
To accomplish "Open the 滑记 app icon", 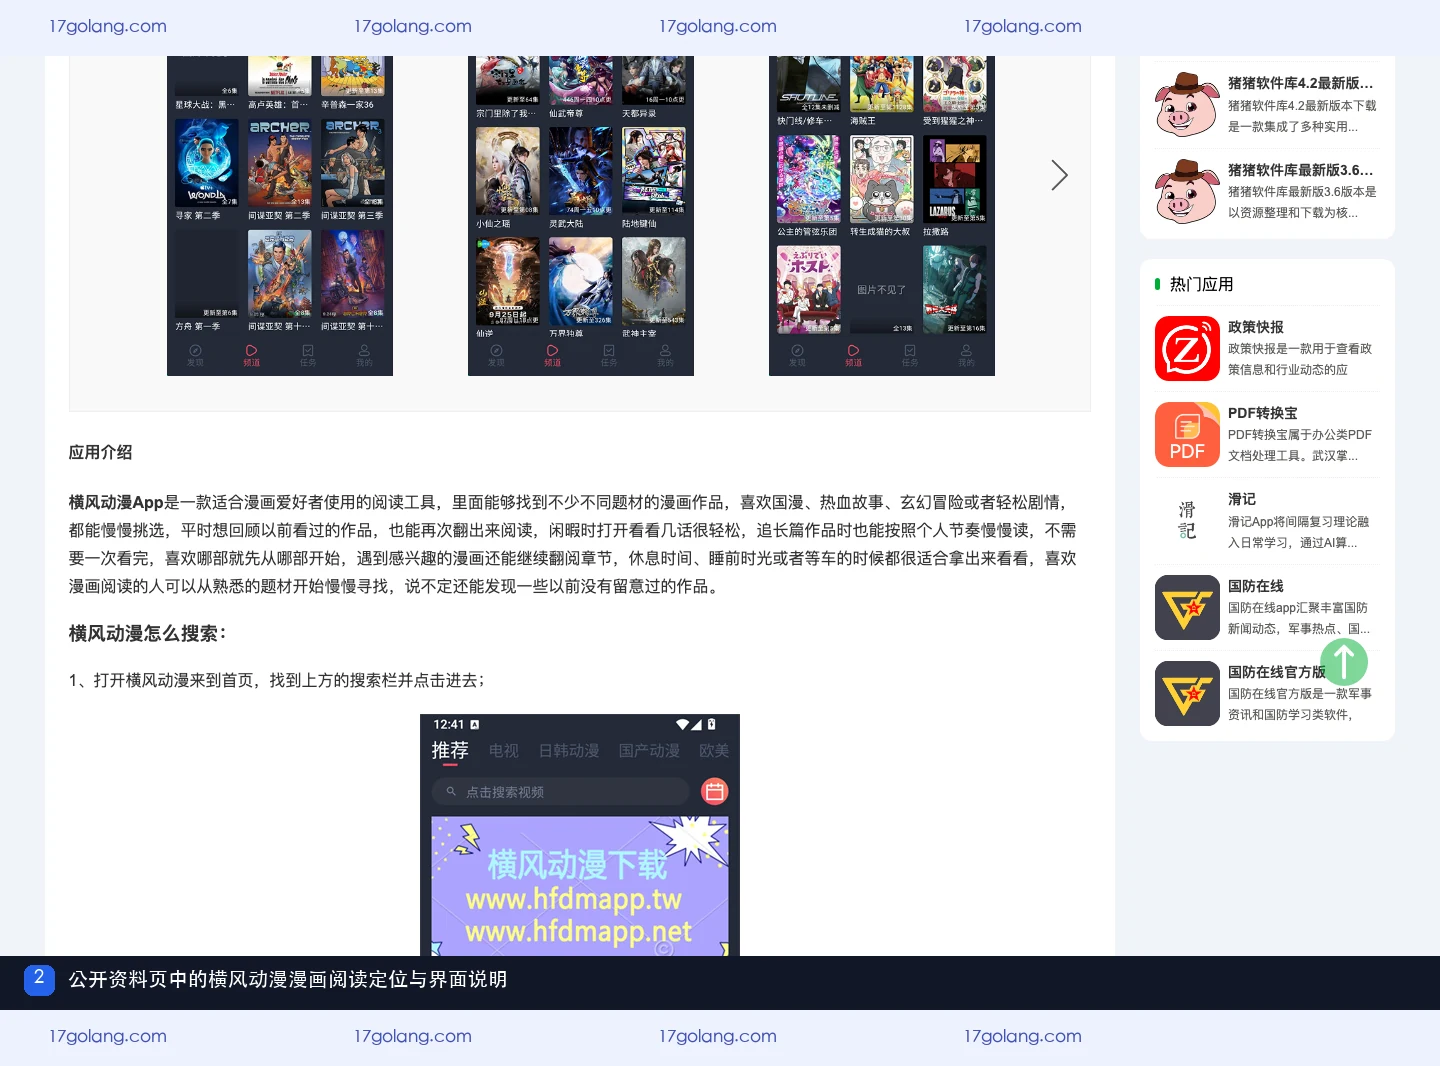I will (1187, 521).
